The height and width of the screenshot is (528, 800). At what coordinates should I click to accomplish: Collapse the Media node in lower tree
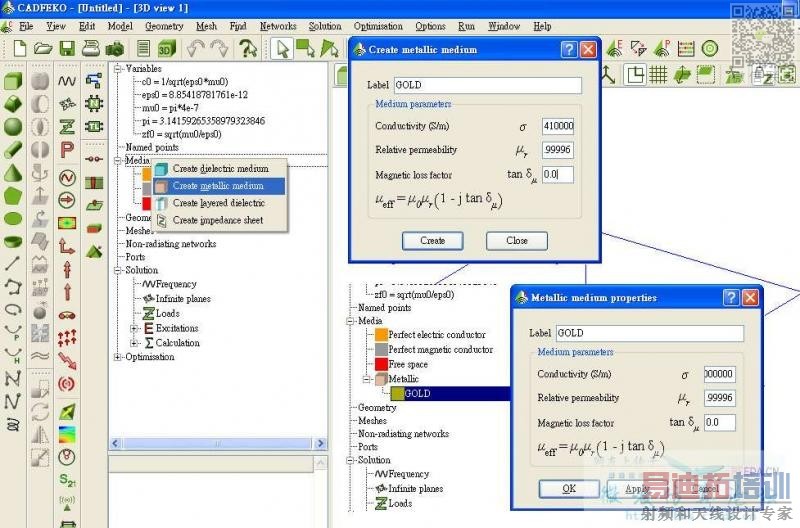point(351,321)
